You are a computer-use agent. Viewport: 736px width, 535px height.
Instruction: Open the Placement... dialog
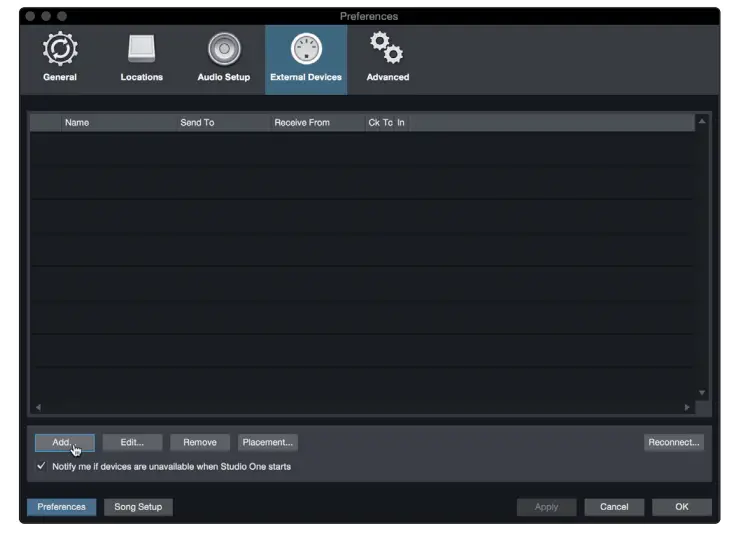(x=268, y=443)
